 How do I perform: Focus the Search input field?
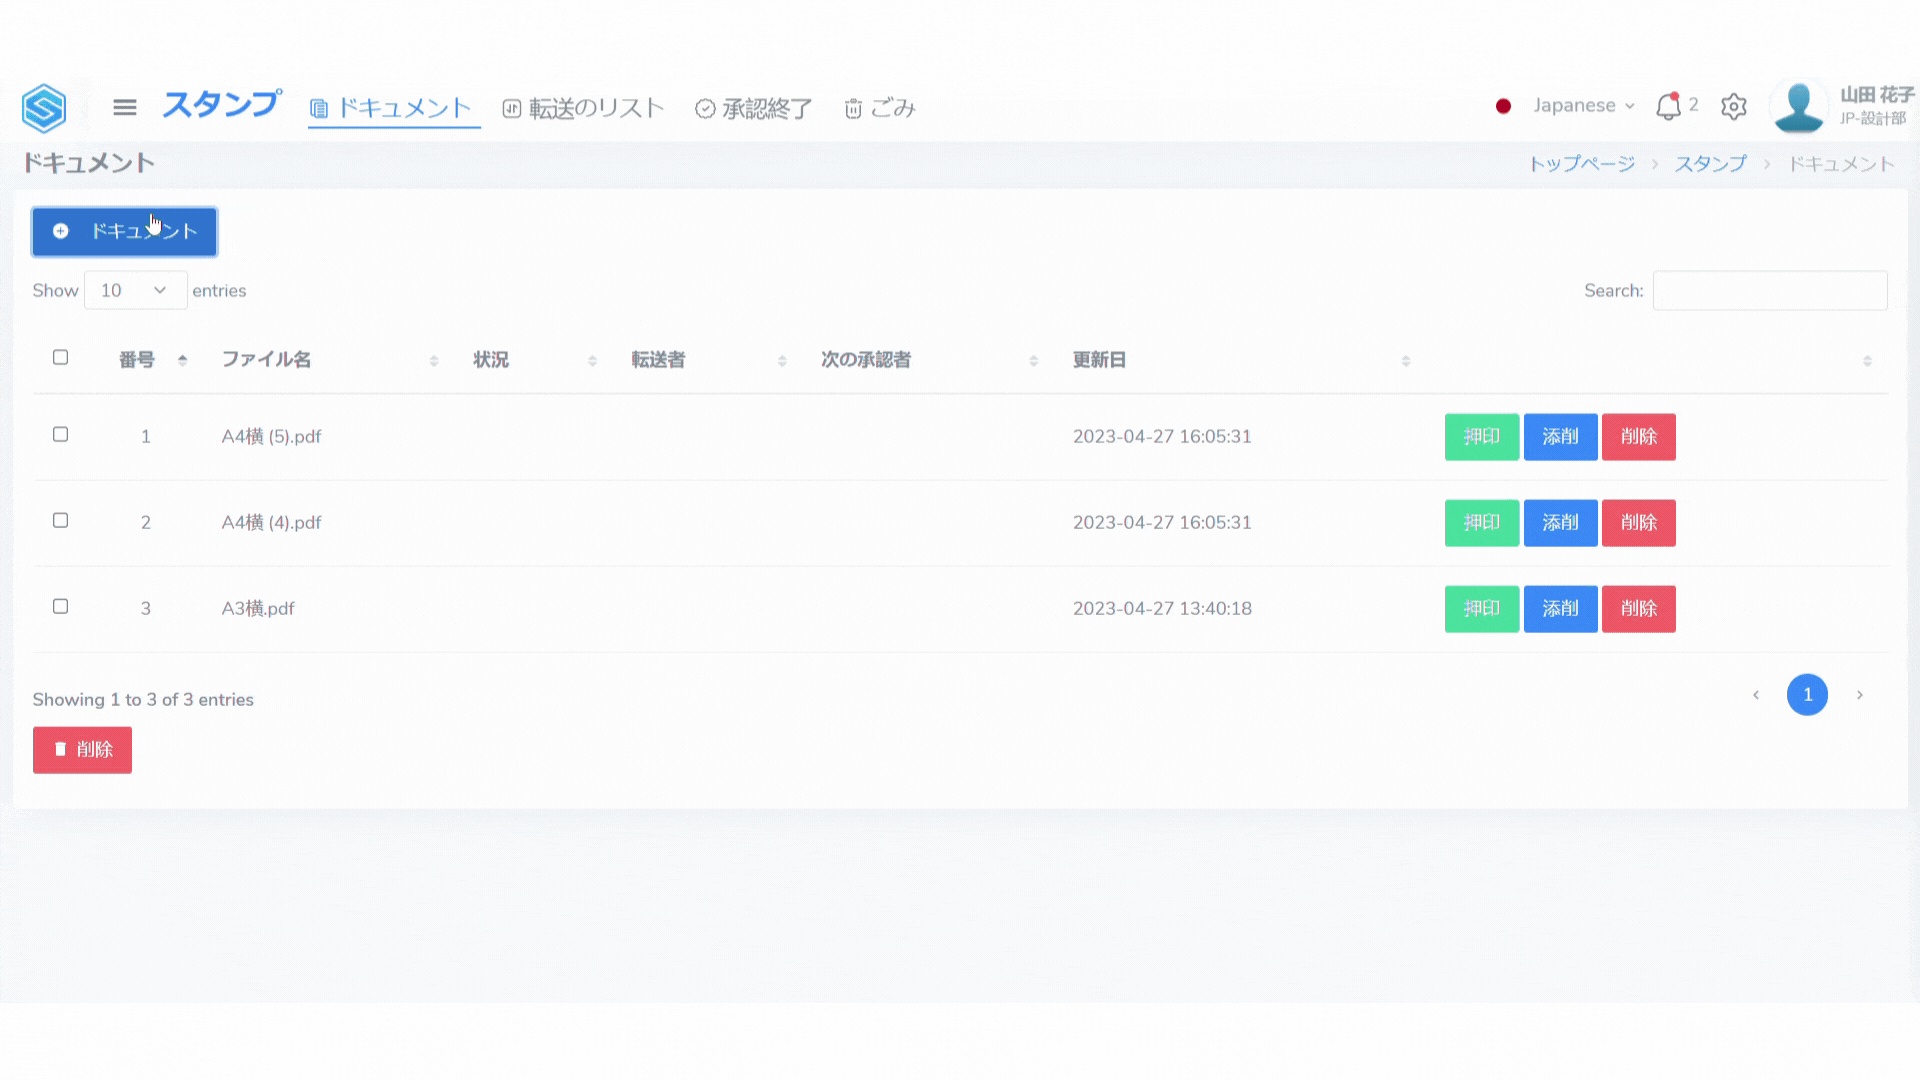tap(1769, 290)
